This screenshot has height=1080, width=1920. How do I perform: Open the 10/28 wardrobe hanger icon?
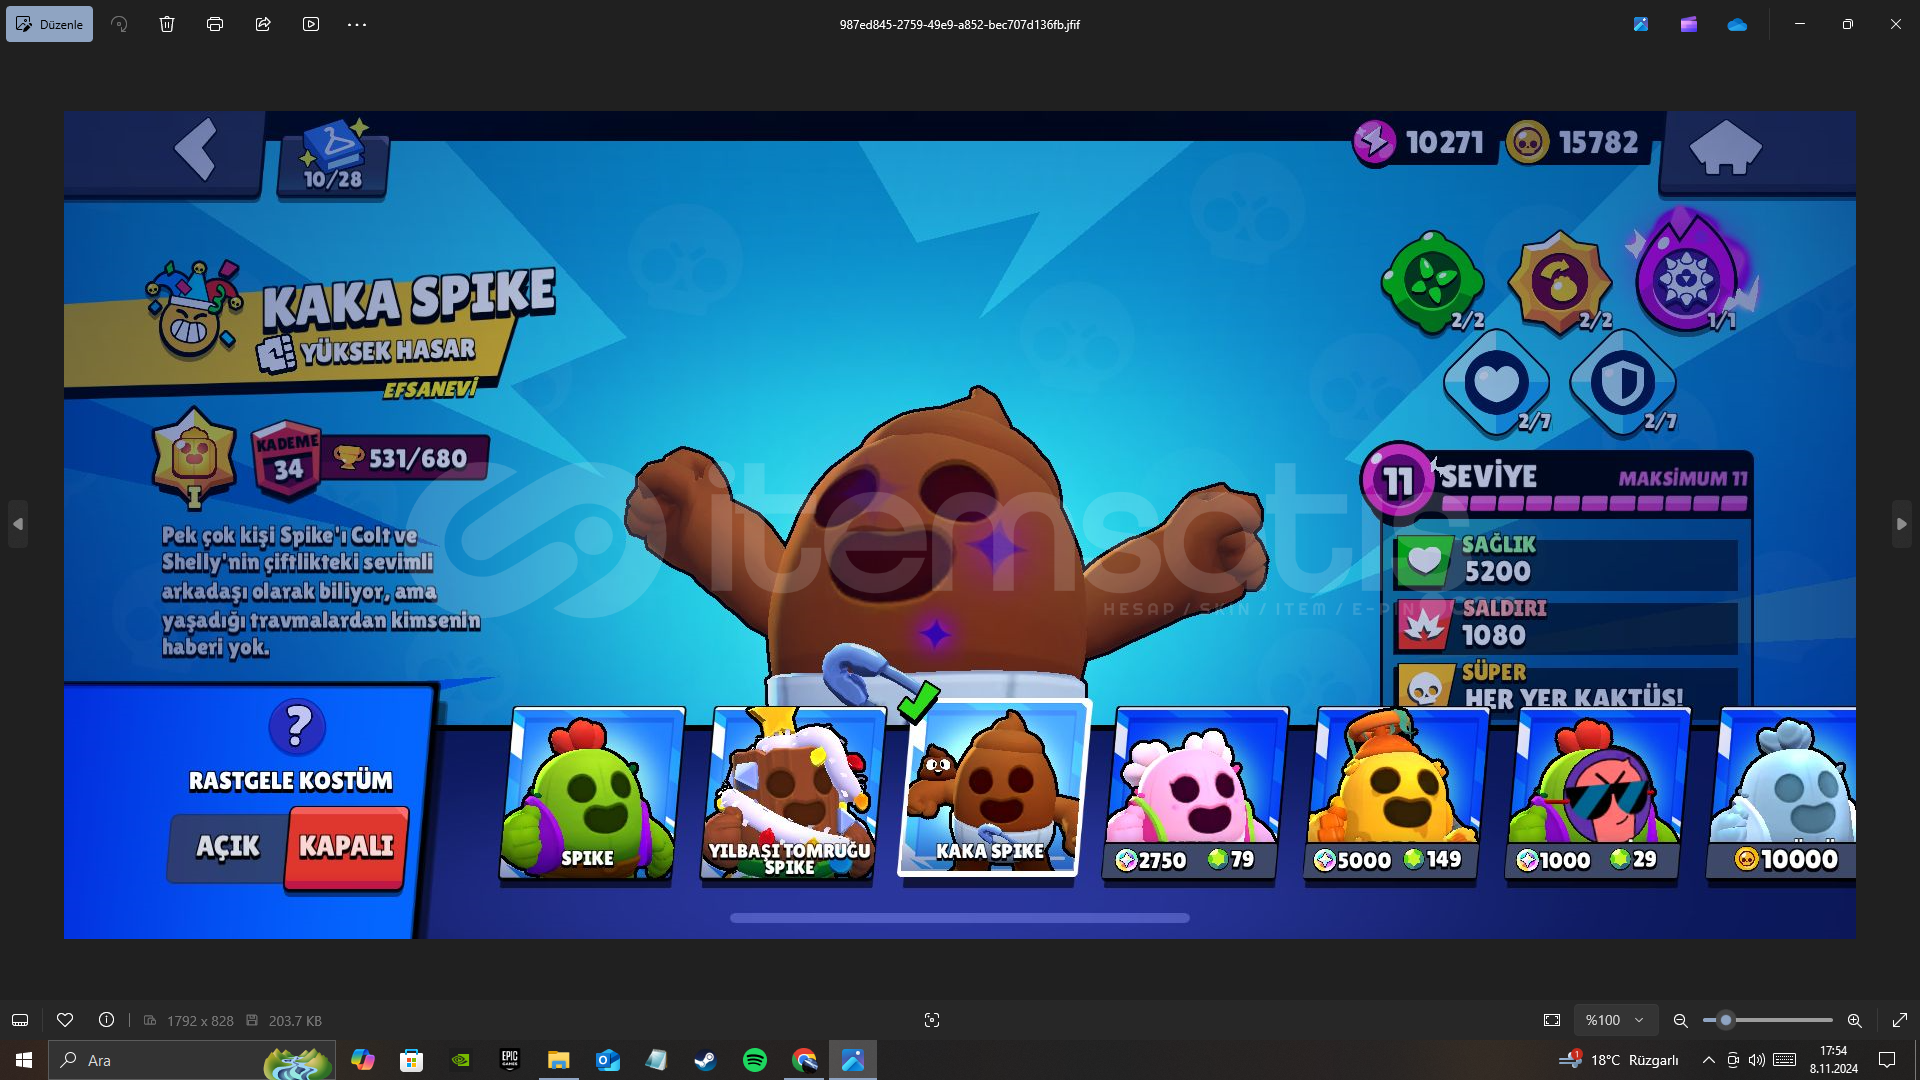pyautogui.click(x=333, y=157)
